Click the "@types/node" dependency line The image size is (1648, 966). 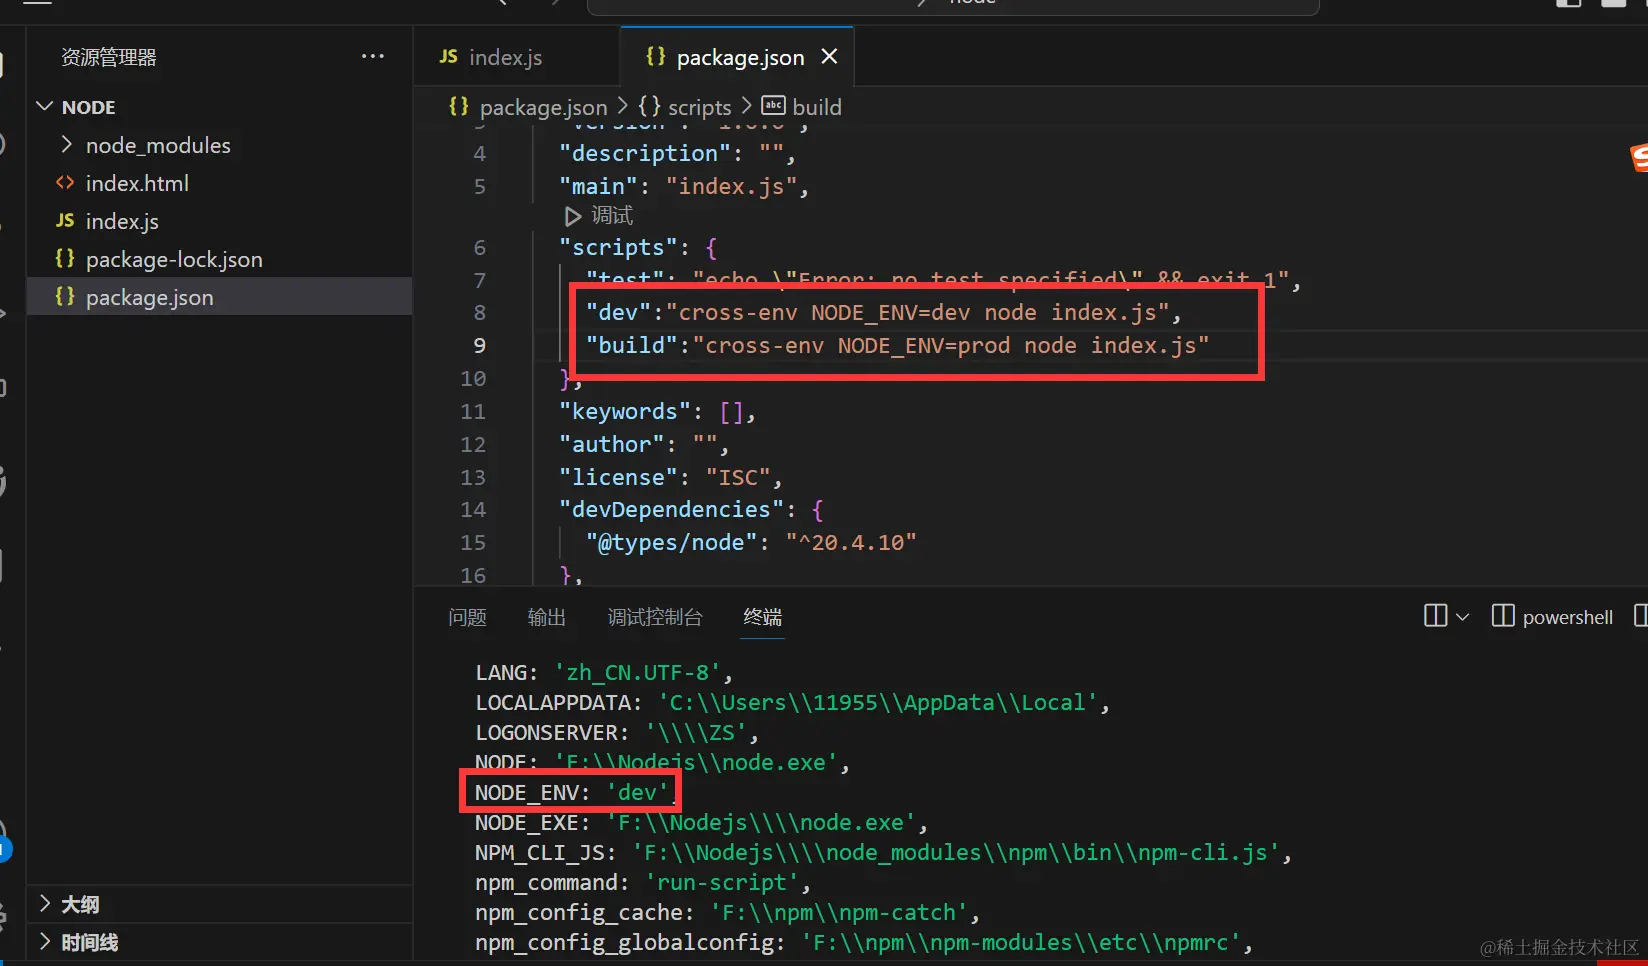coord(751,543)
